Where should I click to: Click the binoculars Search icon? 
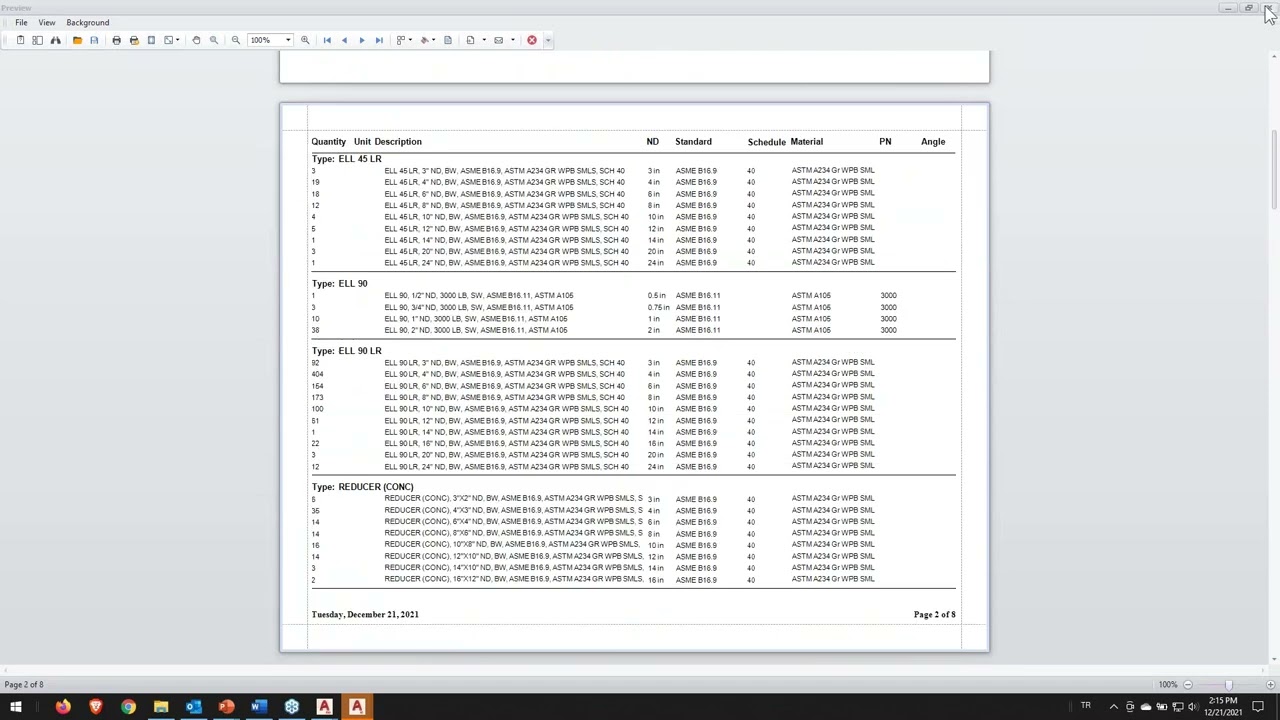(x=55, y=40)
